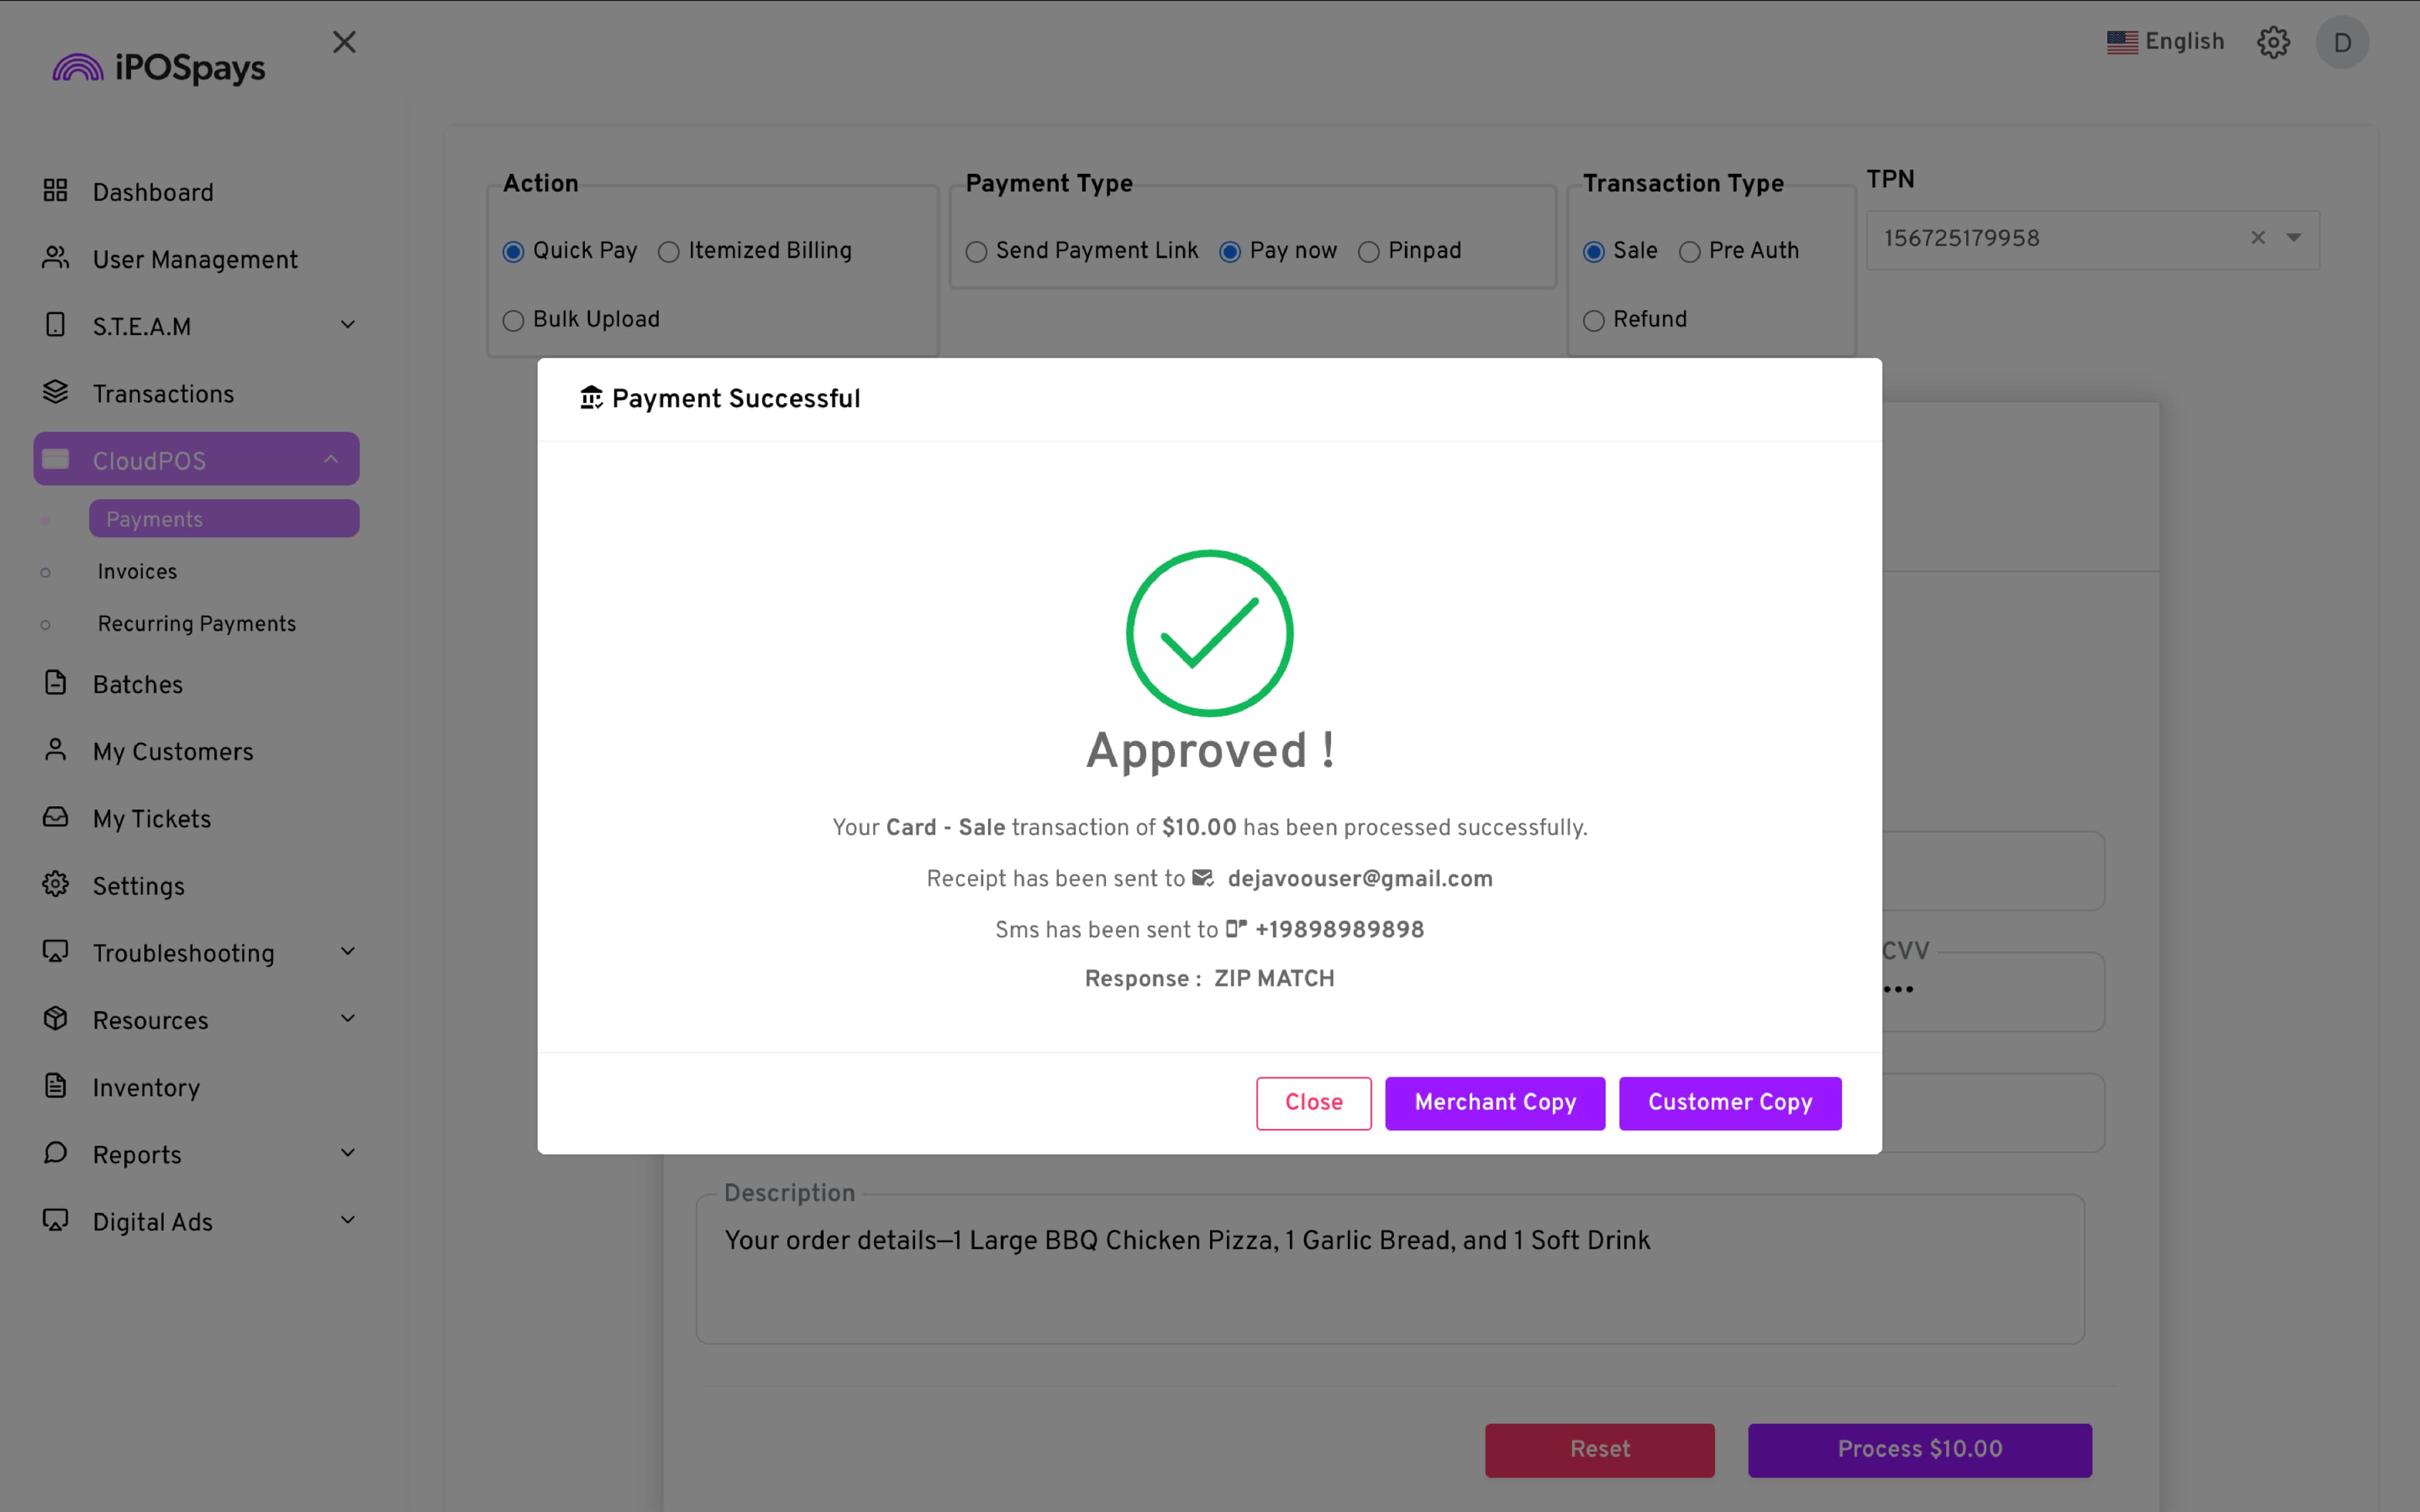Screen dimensions: 2420x1512
Task: Click the User Management people icon
Action: pyautogui.click(x=55, y=258)
